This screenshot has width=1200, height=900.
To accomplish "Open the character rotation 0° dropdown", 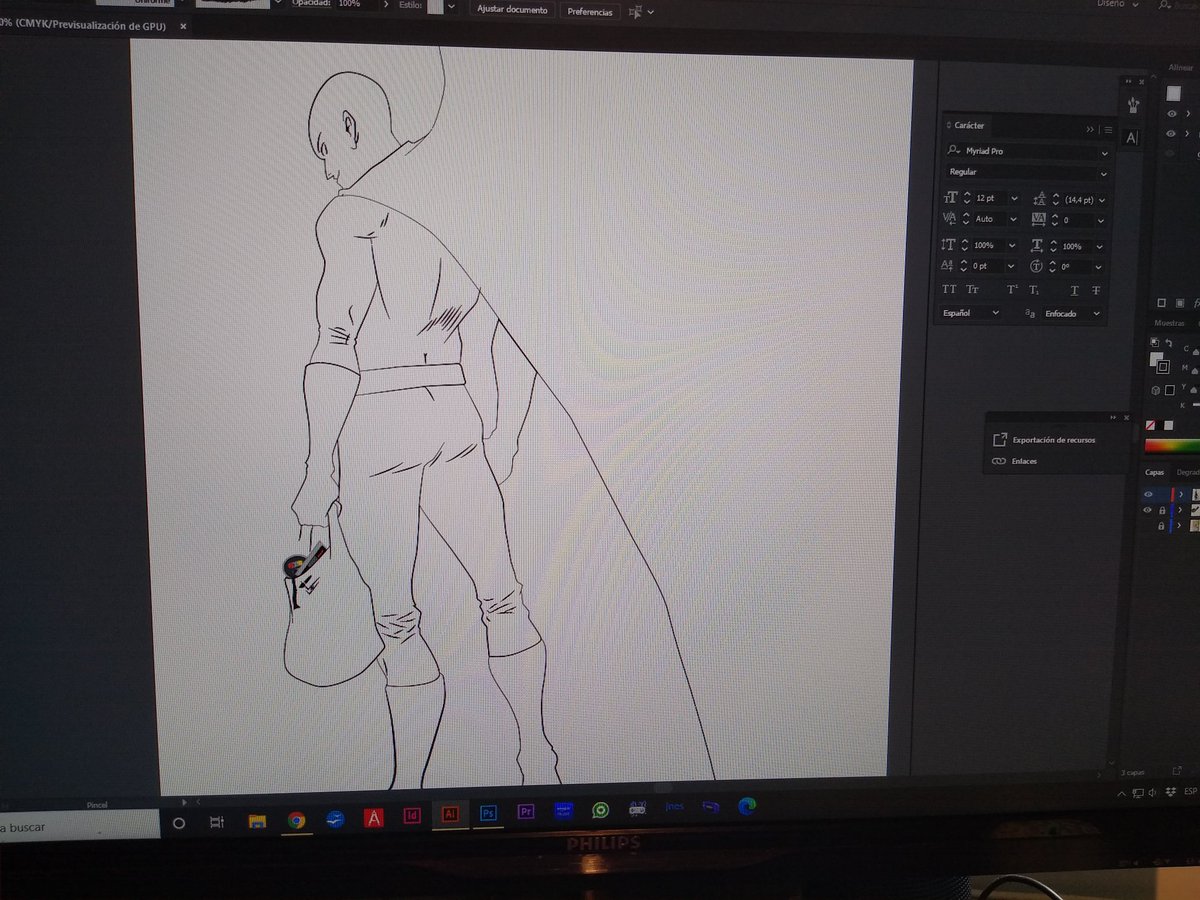I will point(1098,267).
